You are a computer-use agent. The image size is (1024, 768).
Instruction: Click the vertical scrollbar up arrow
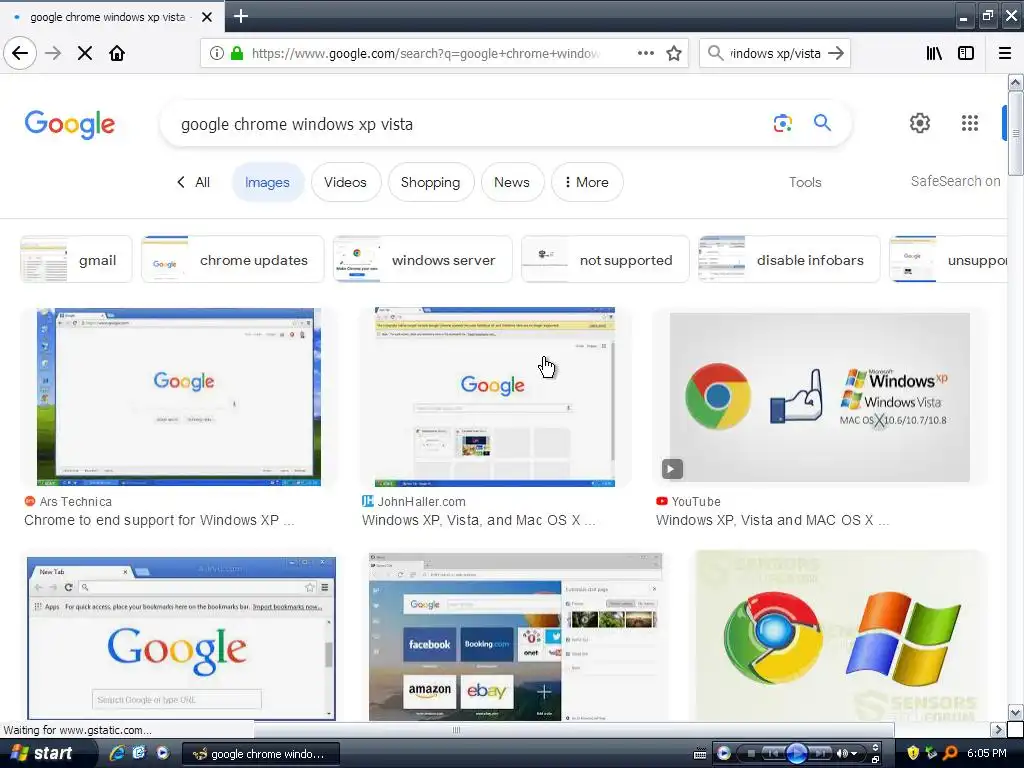(x=1015, y=82)
